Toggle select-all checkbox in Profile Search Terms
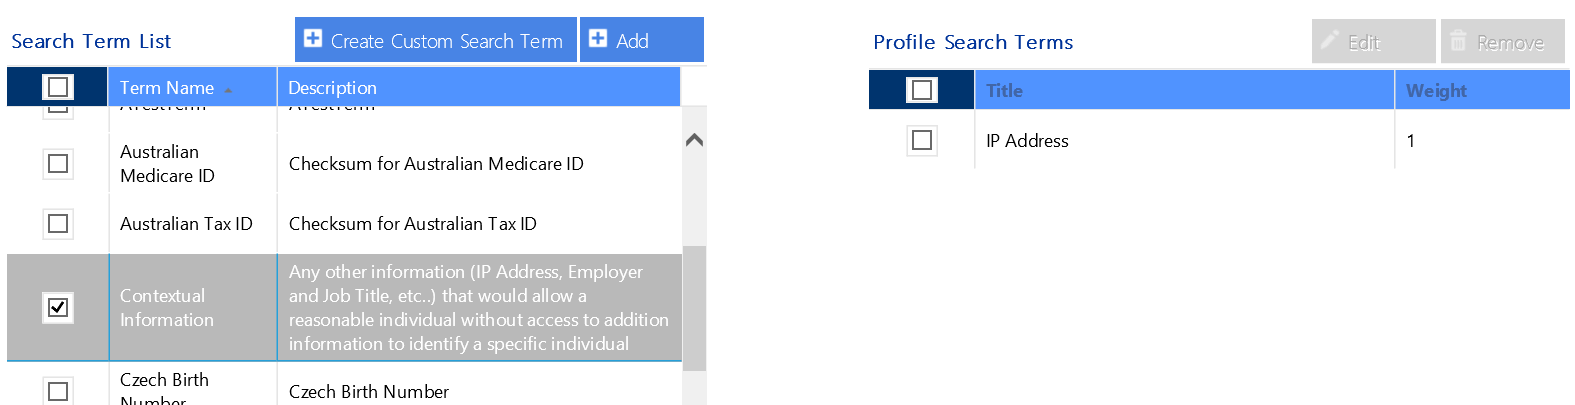This screenshot has height=405, width=1575. [922, 90]
